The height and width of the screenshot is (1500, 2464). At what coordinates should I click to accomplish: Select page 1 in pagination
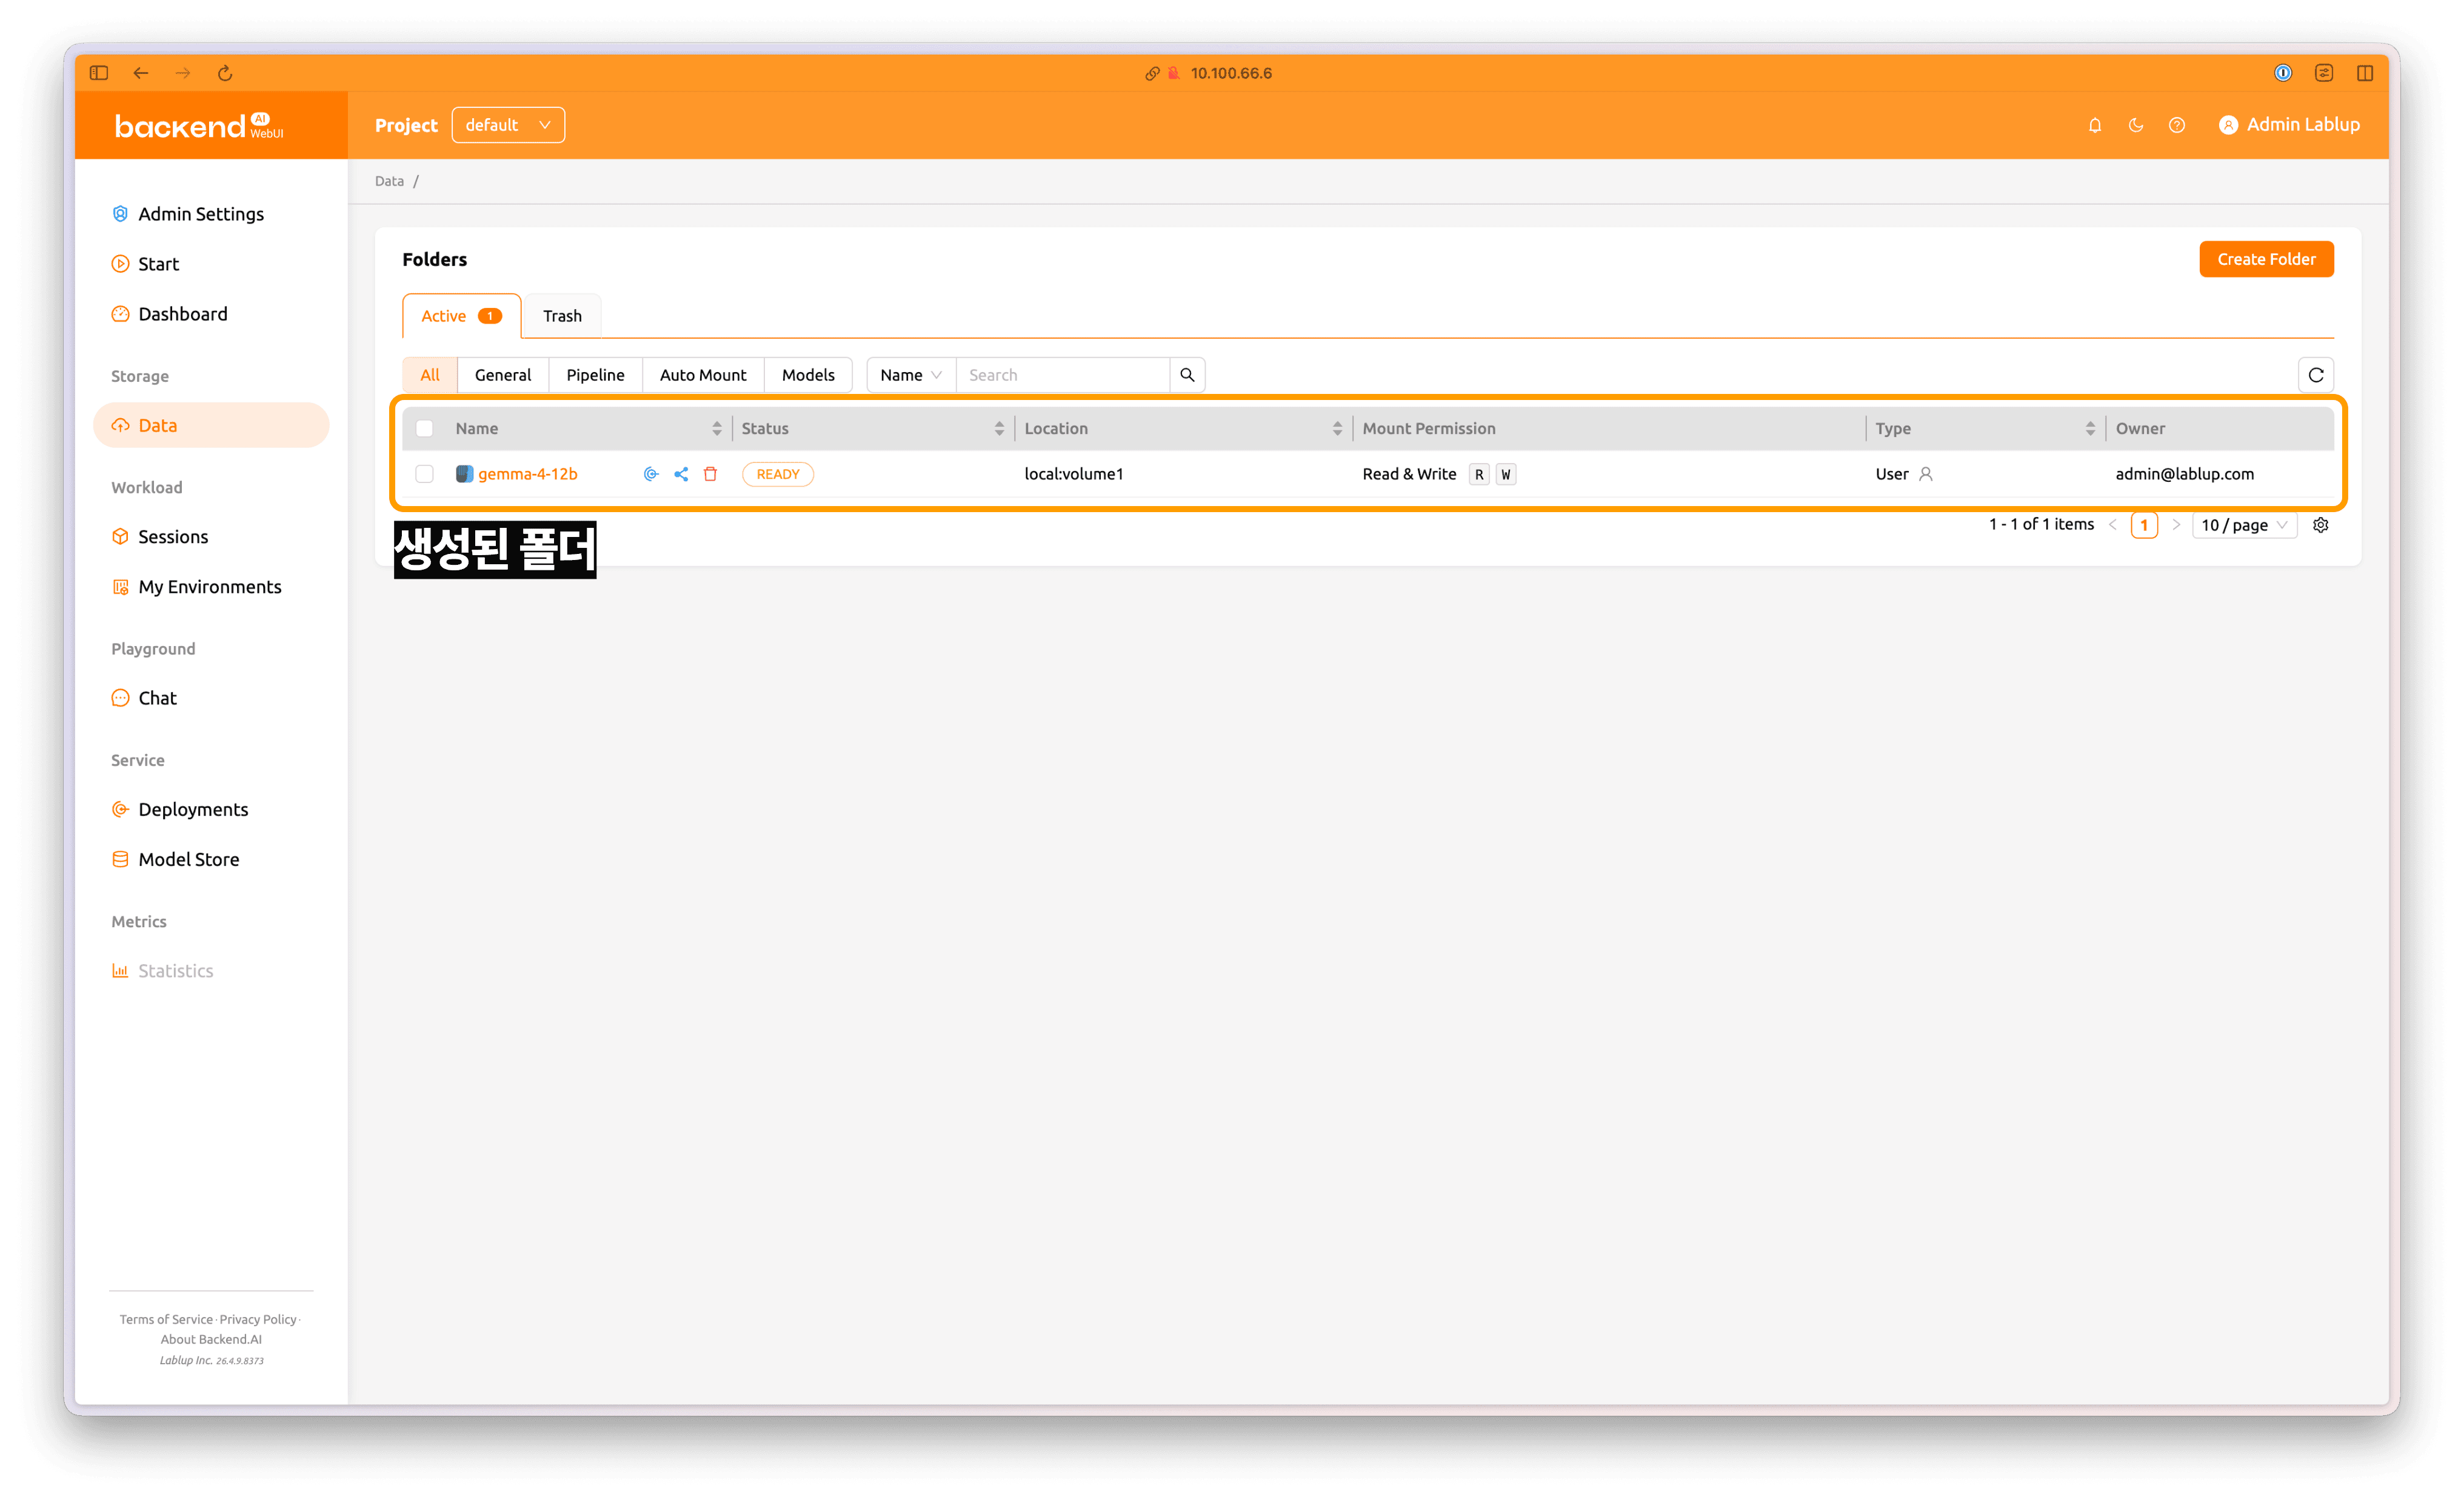pos(2144,525)
